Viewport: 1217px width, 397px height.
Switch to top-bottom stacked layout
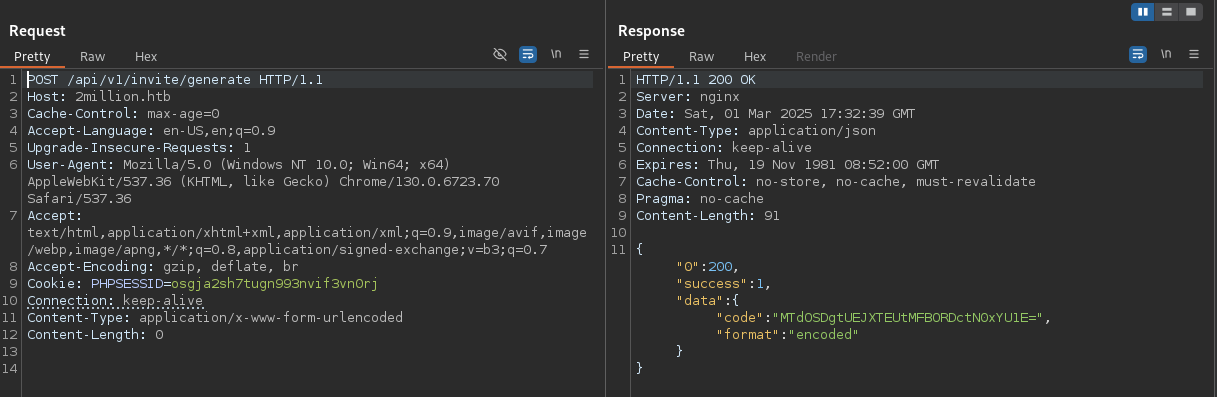pyautogui.click(x=1167, y=12)
